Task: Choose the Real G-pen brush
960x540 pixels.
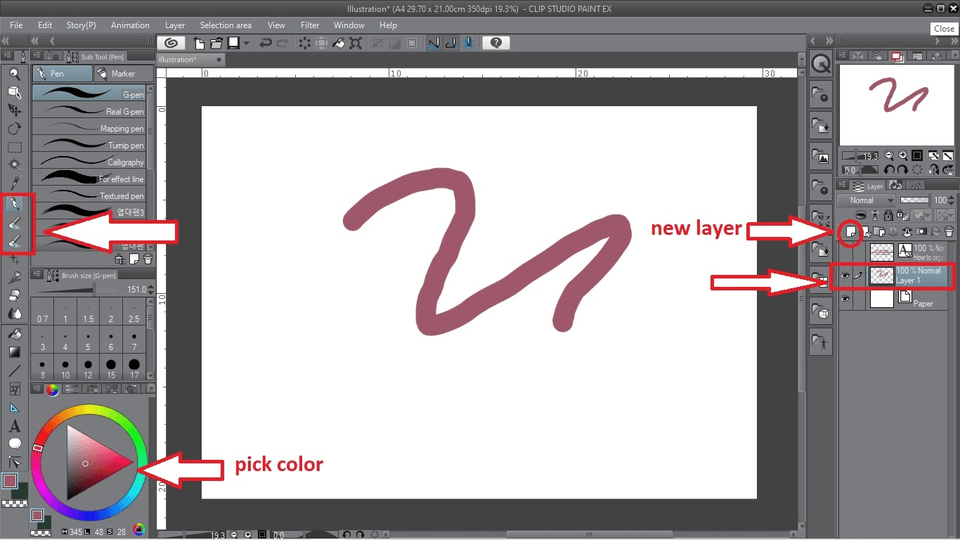Action: [x=89, y=111]
